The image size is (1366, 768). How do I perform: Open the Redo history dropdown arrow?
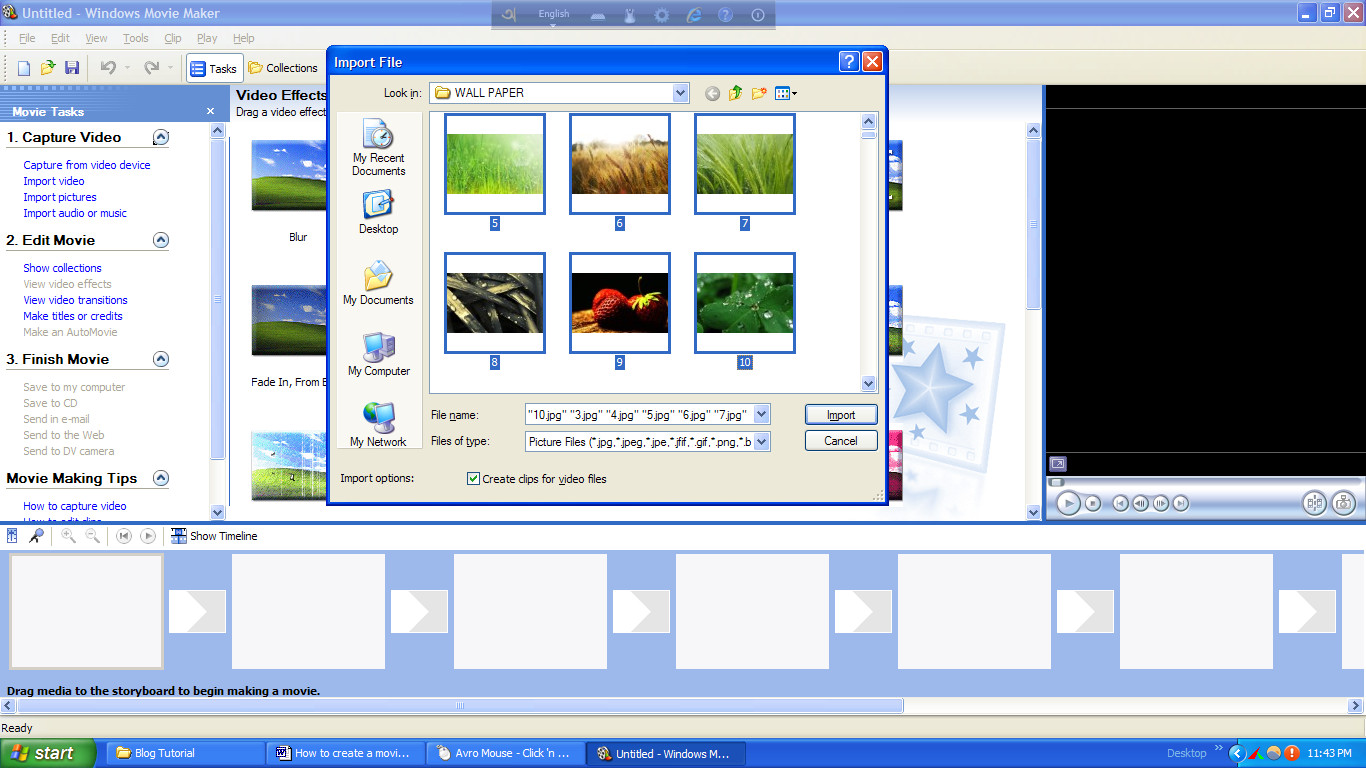(170, 68)
